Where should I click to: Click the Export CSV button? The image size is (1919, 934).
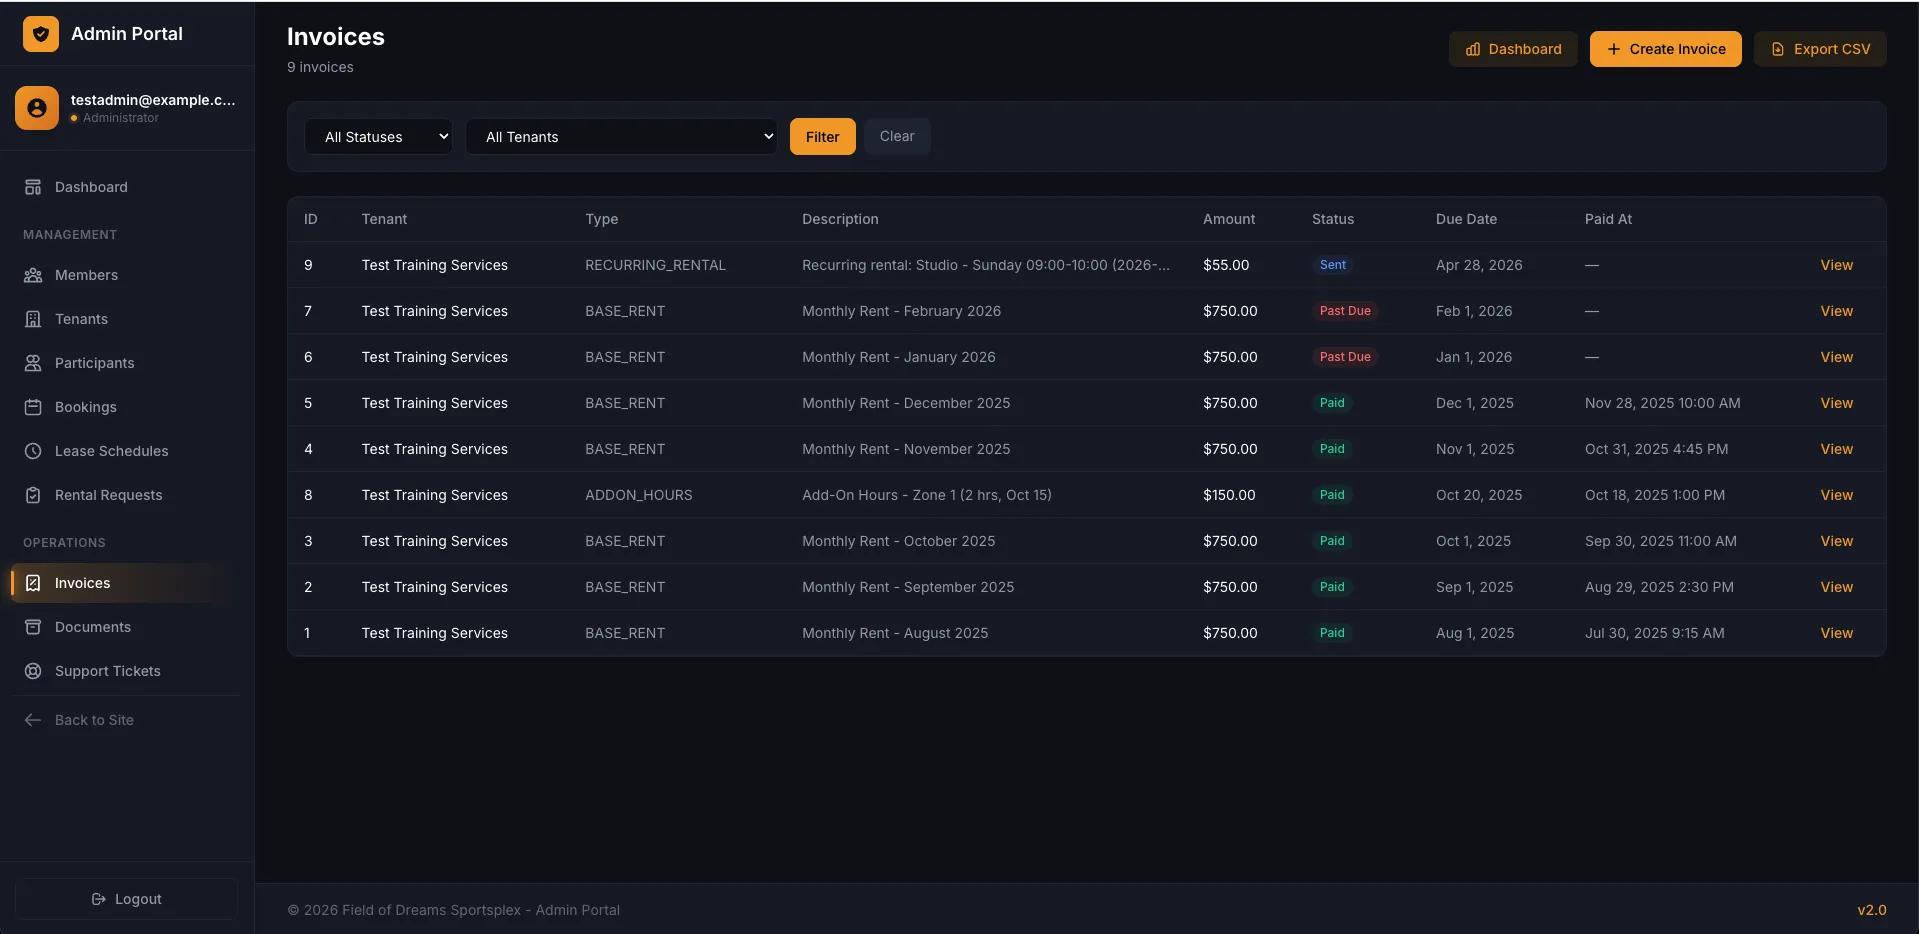1820,48
